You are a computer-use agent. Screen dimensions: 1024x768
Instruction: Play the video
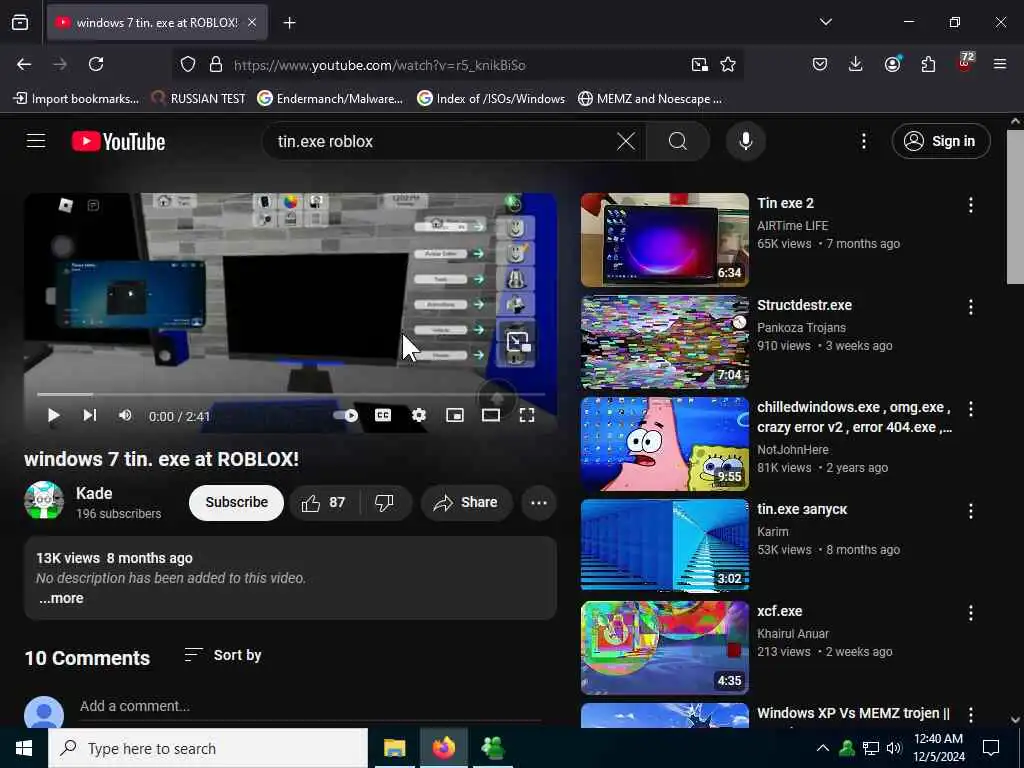pos(54,415)
